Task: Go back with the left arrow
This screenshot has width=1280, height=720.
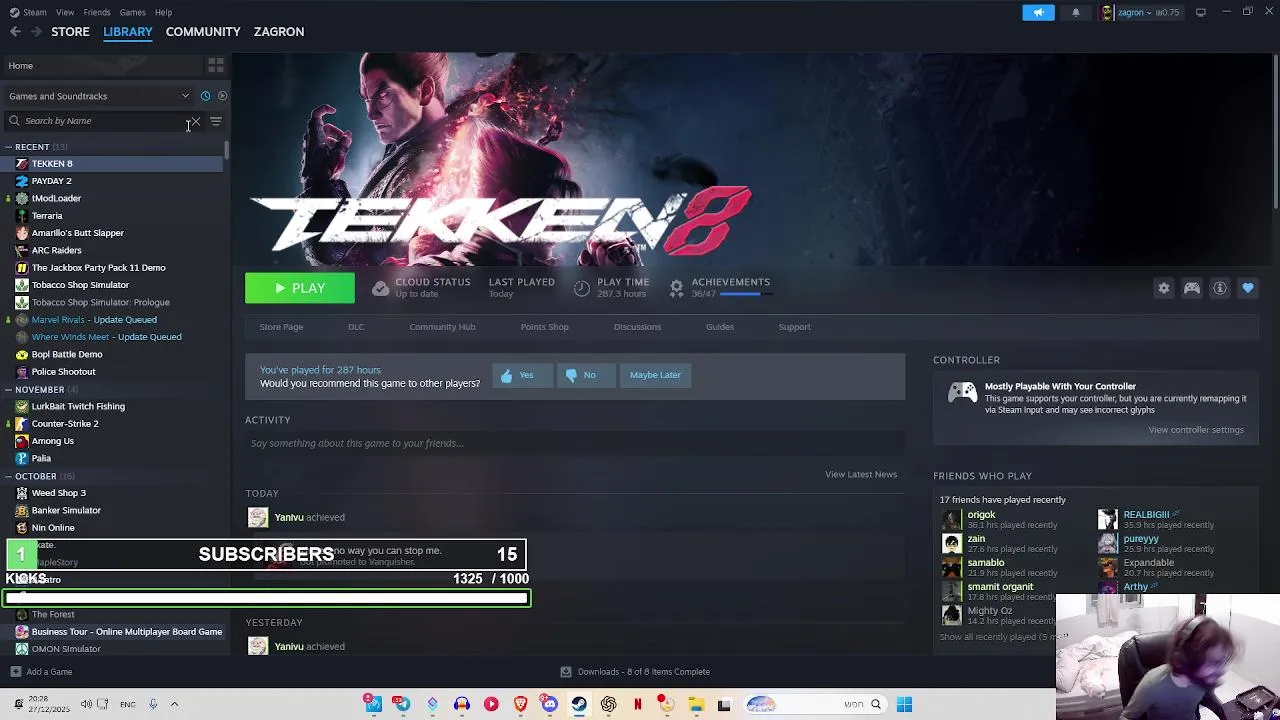Action: click(x=15, y=32)
